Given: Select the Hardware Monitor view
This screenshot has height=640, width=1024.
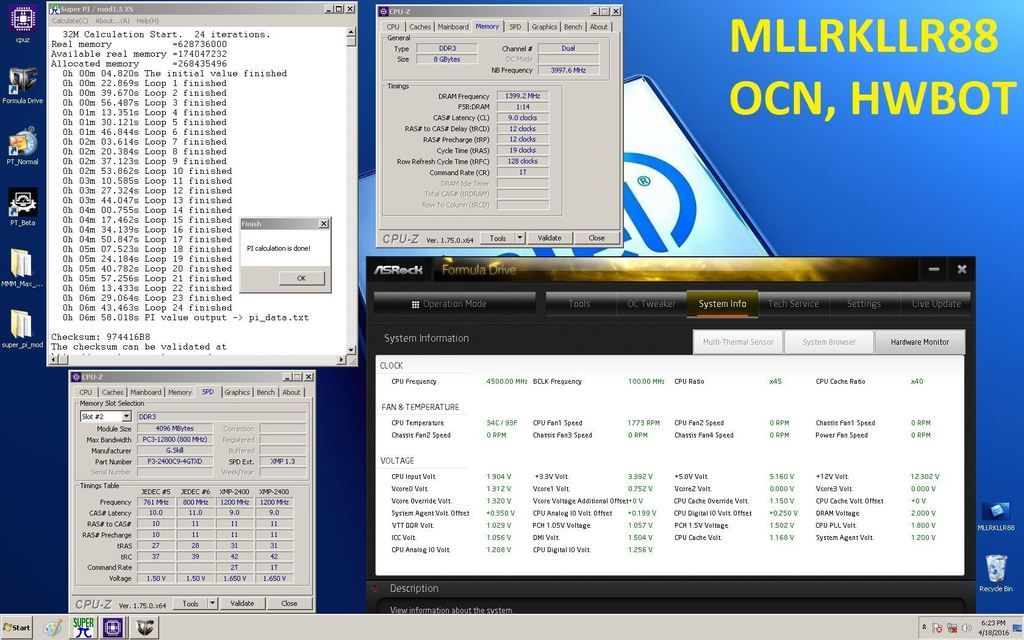Looking at the screenshot, I should coord(920,342).
